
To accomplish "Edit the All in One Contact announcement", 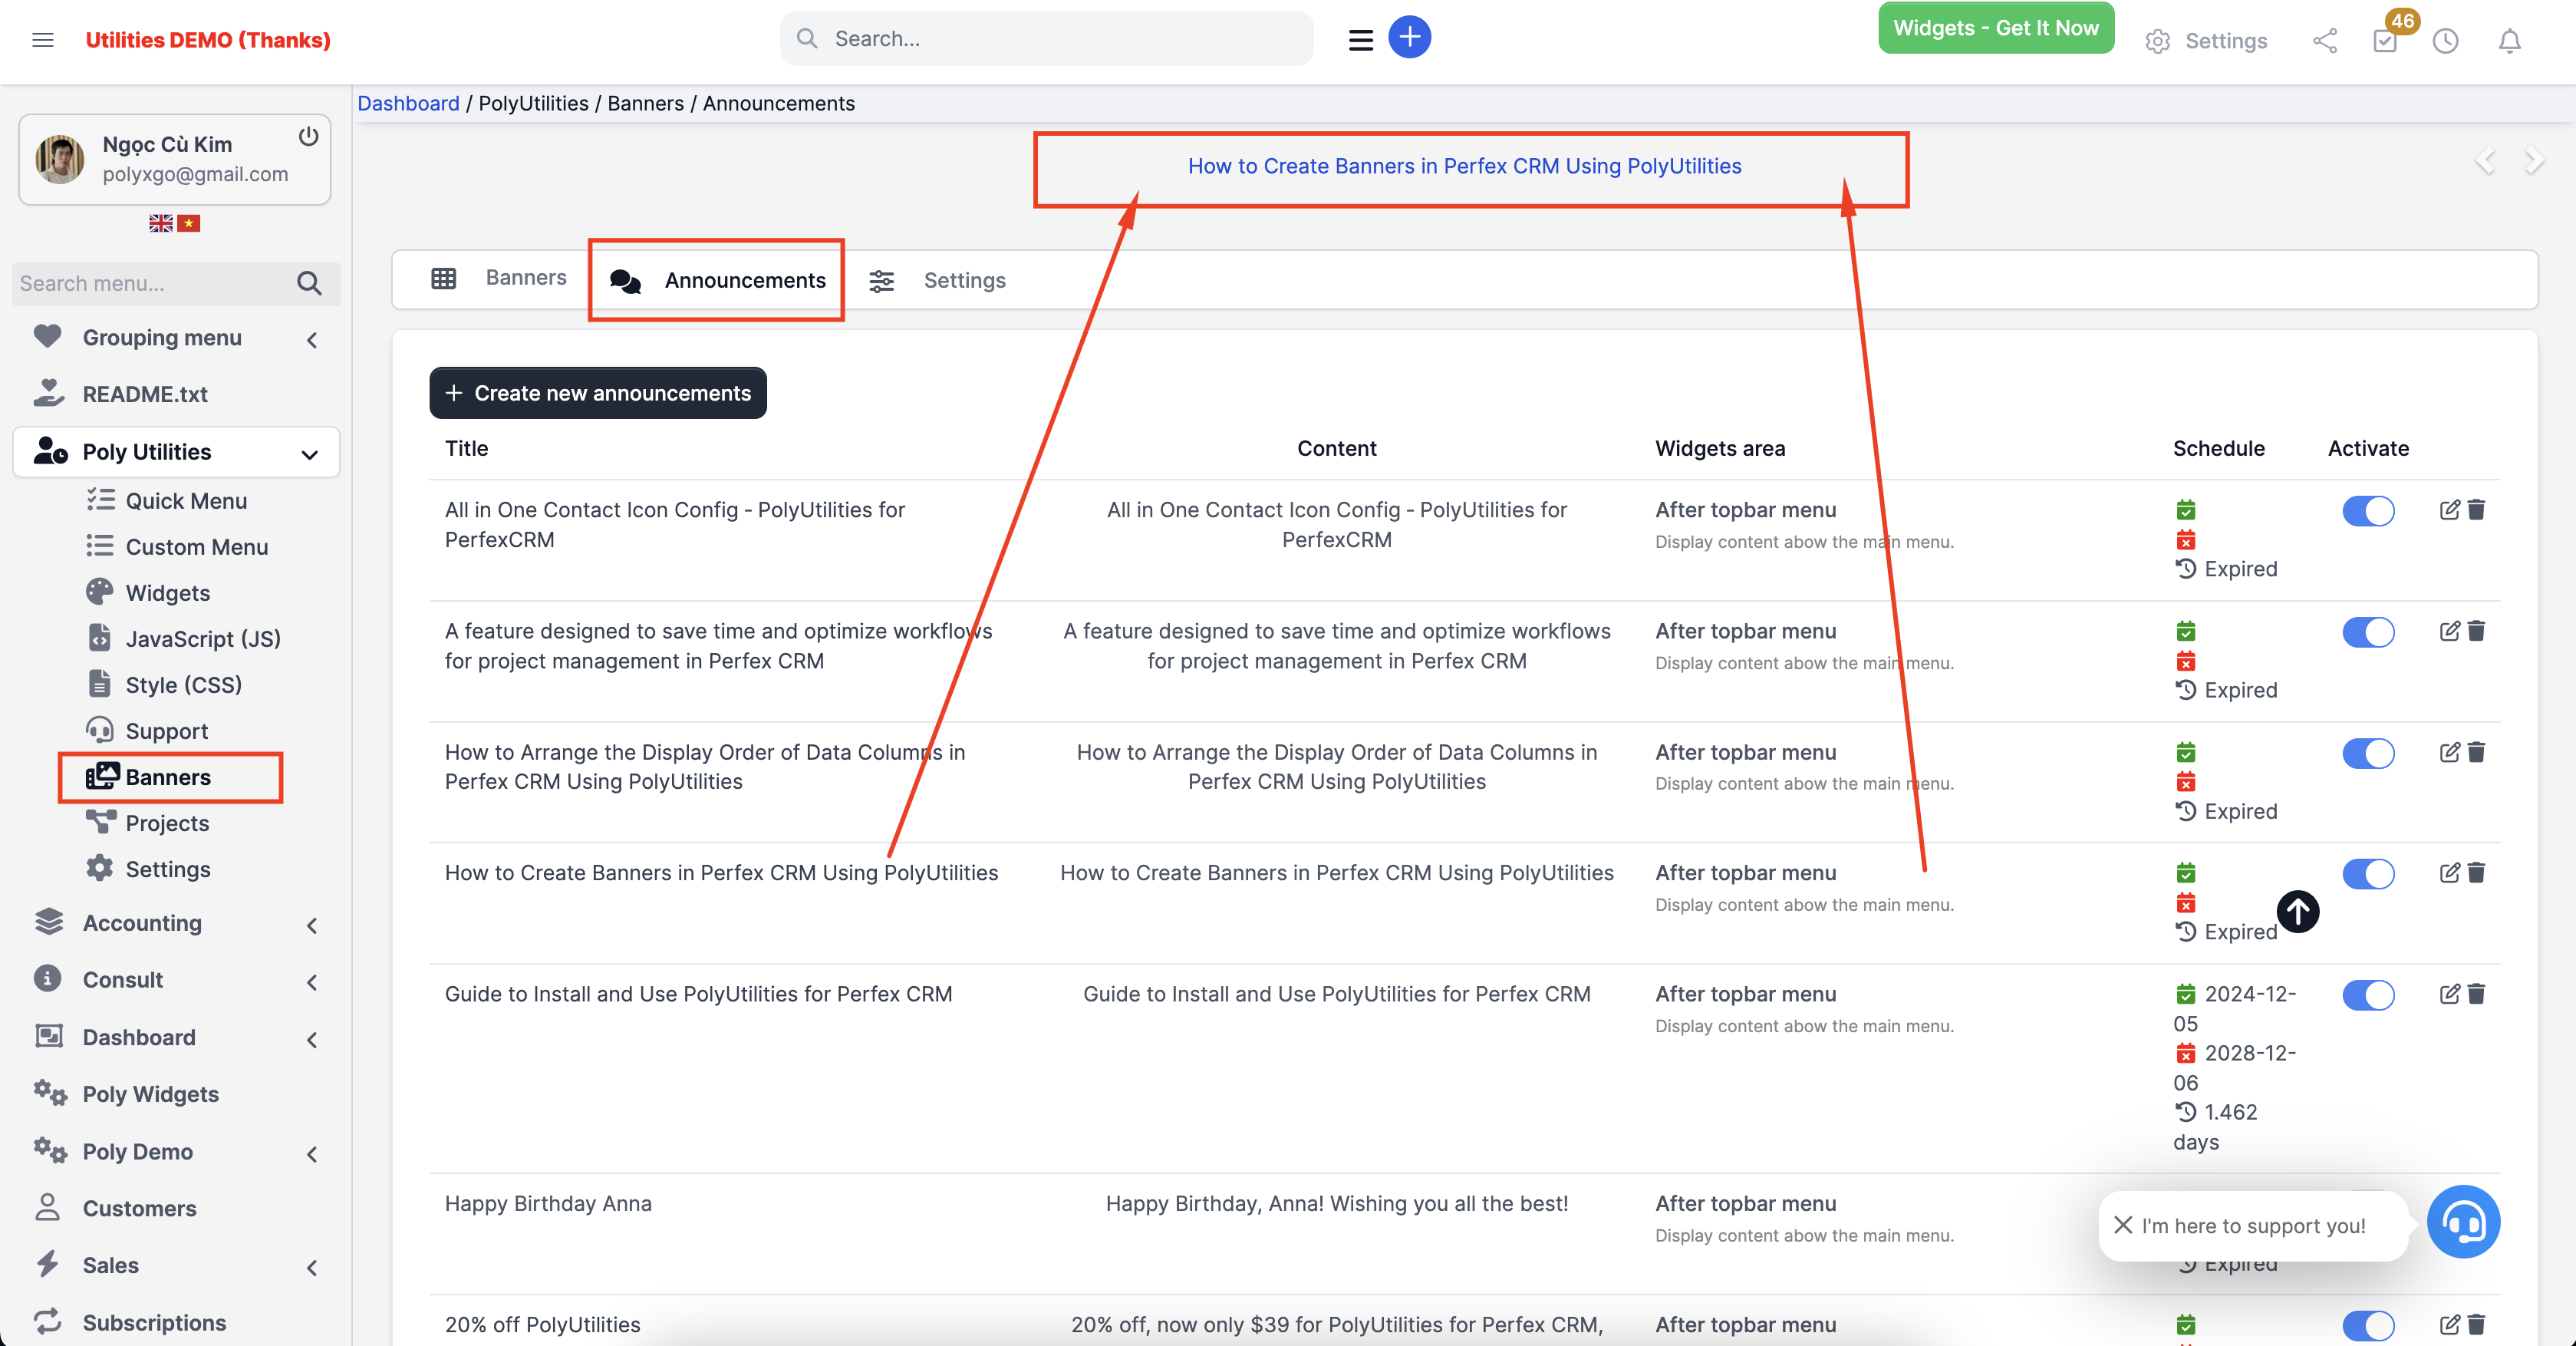I will coord(2449,510).
